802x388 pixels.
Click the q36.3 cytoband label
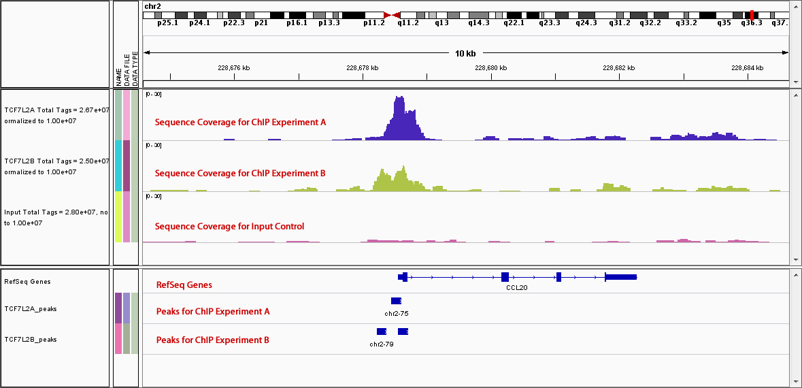752,23
